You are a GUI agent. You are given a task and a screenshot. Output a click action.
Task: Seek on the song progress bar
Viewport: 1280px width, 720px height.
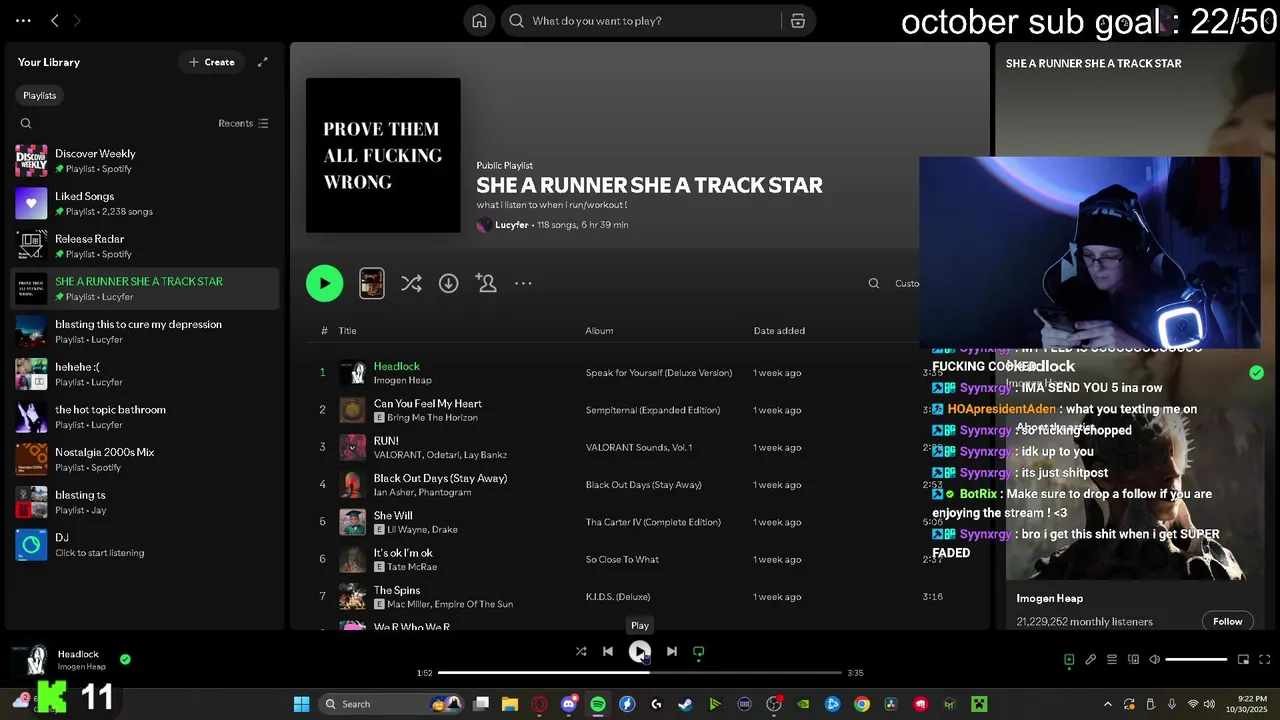(x=640, y=673)
